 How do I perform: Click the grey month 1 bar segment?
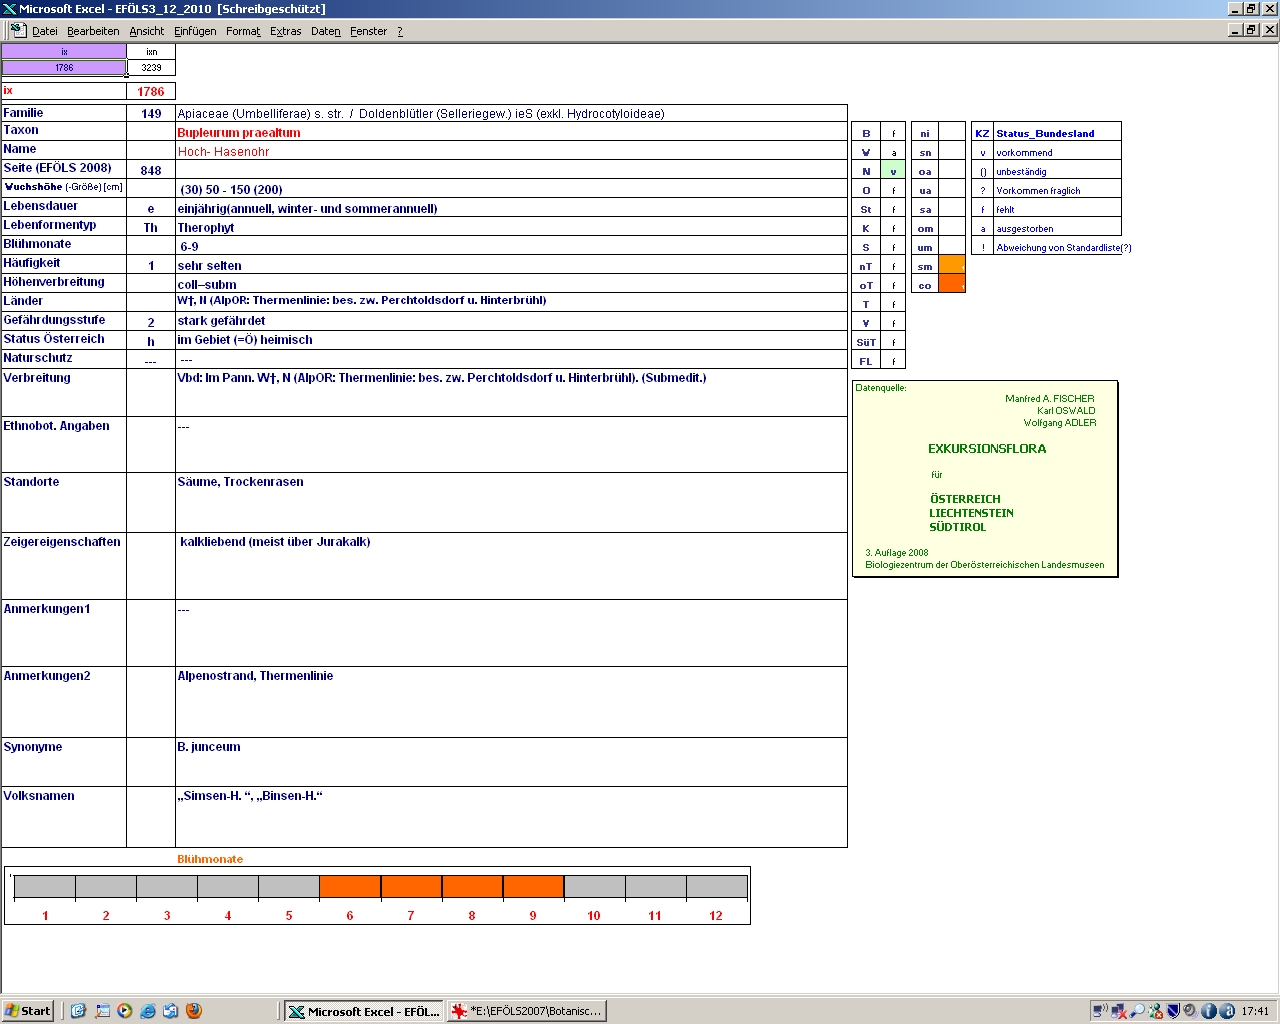(45, 887)
